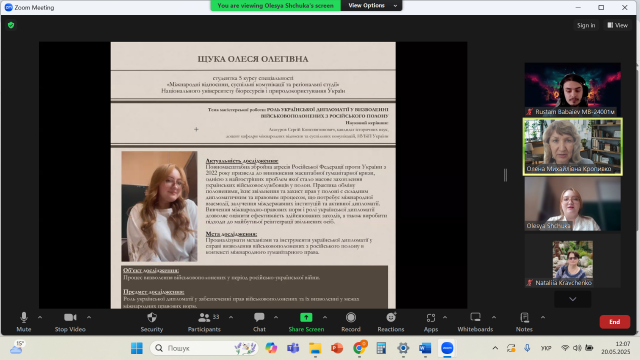This screenshot has width=640, height=360.
Task: Click the viewing Olesya Shchuka's screen banner
Action: coord(276,5)
